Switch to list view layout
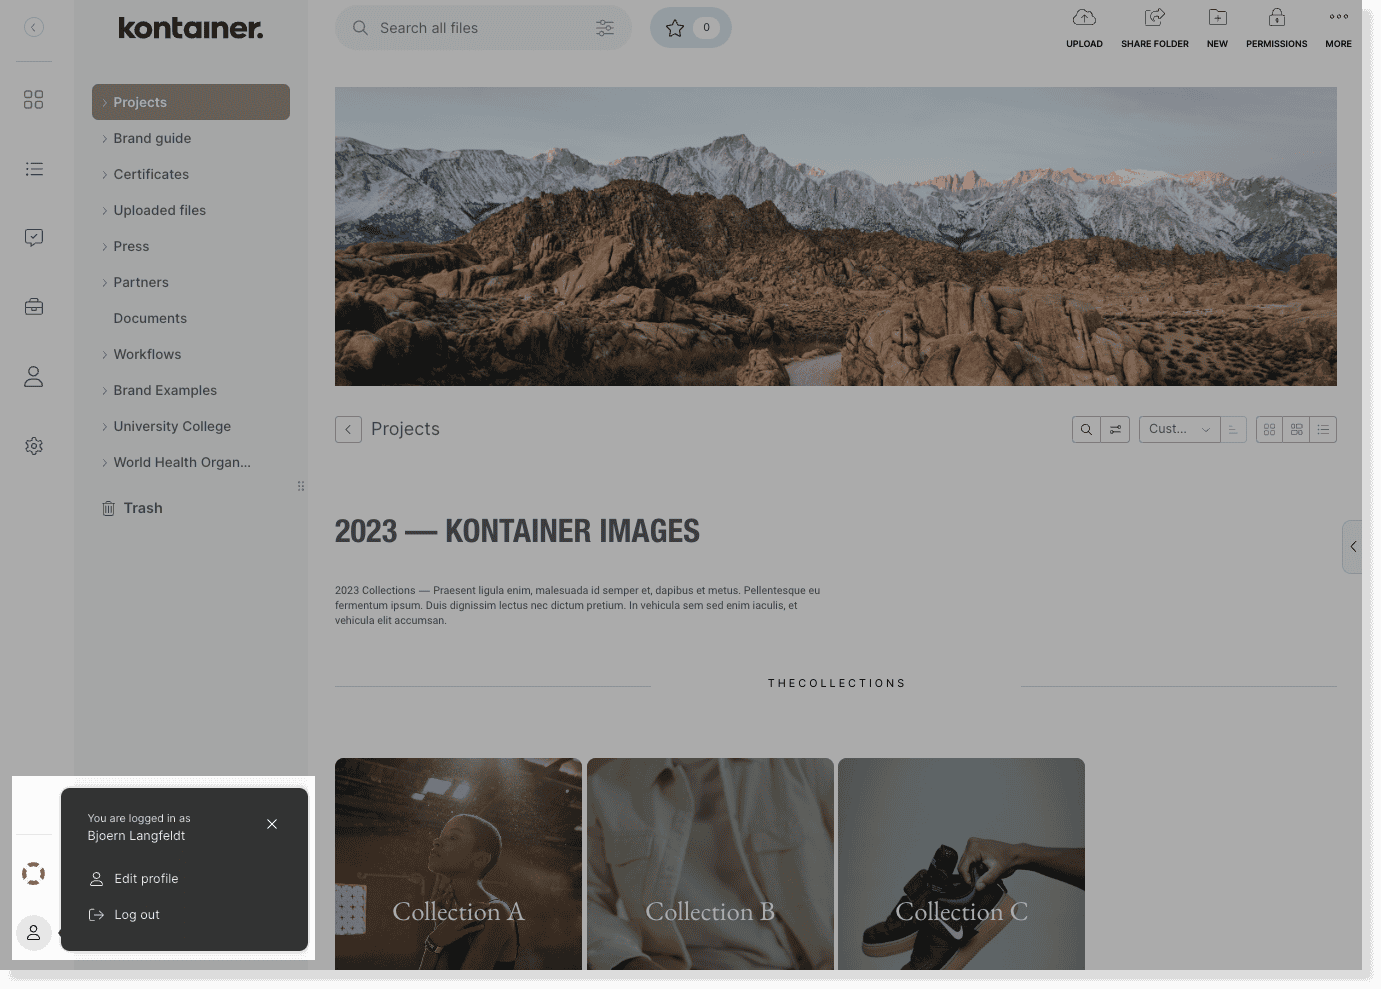This screenshot has width=1381, height=989. pos(1323,430)
